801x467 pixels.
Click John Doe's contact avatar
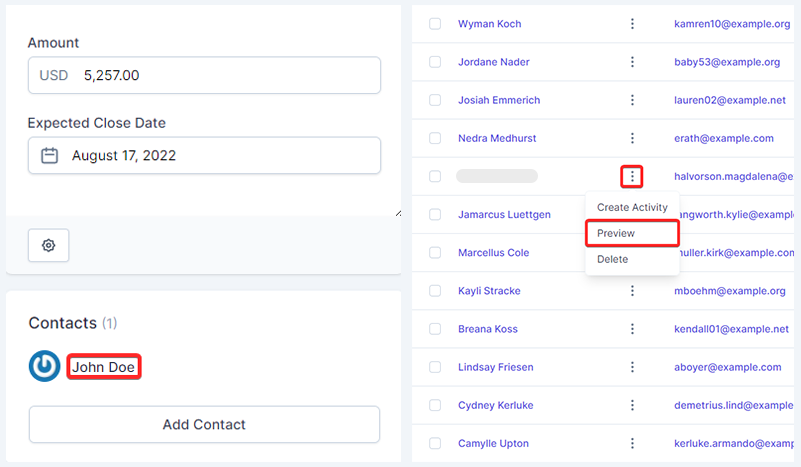click(x=44, y=367)
